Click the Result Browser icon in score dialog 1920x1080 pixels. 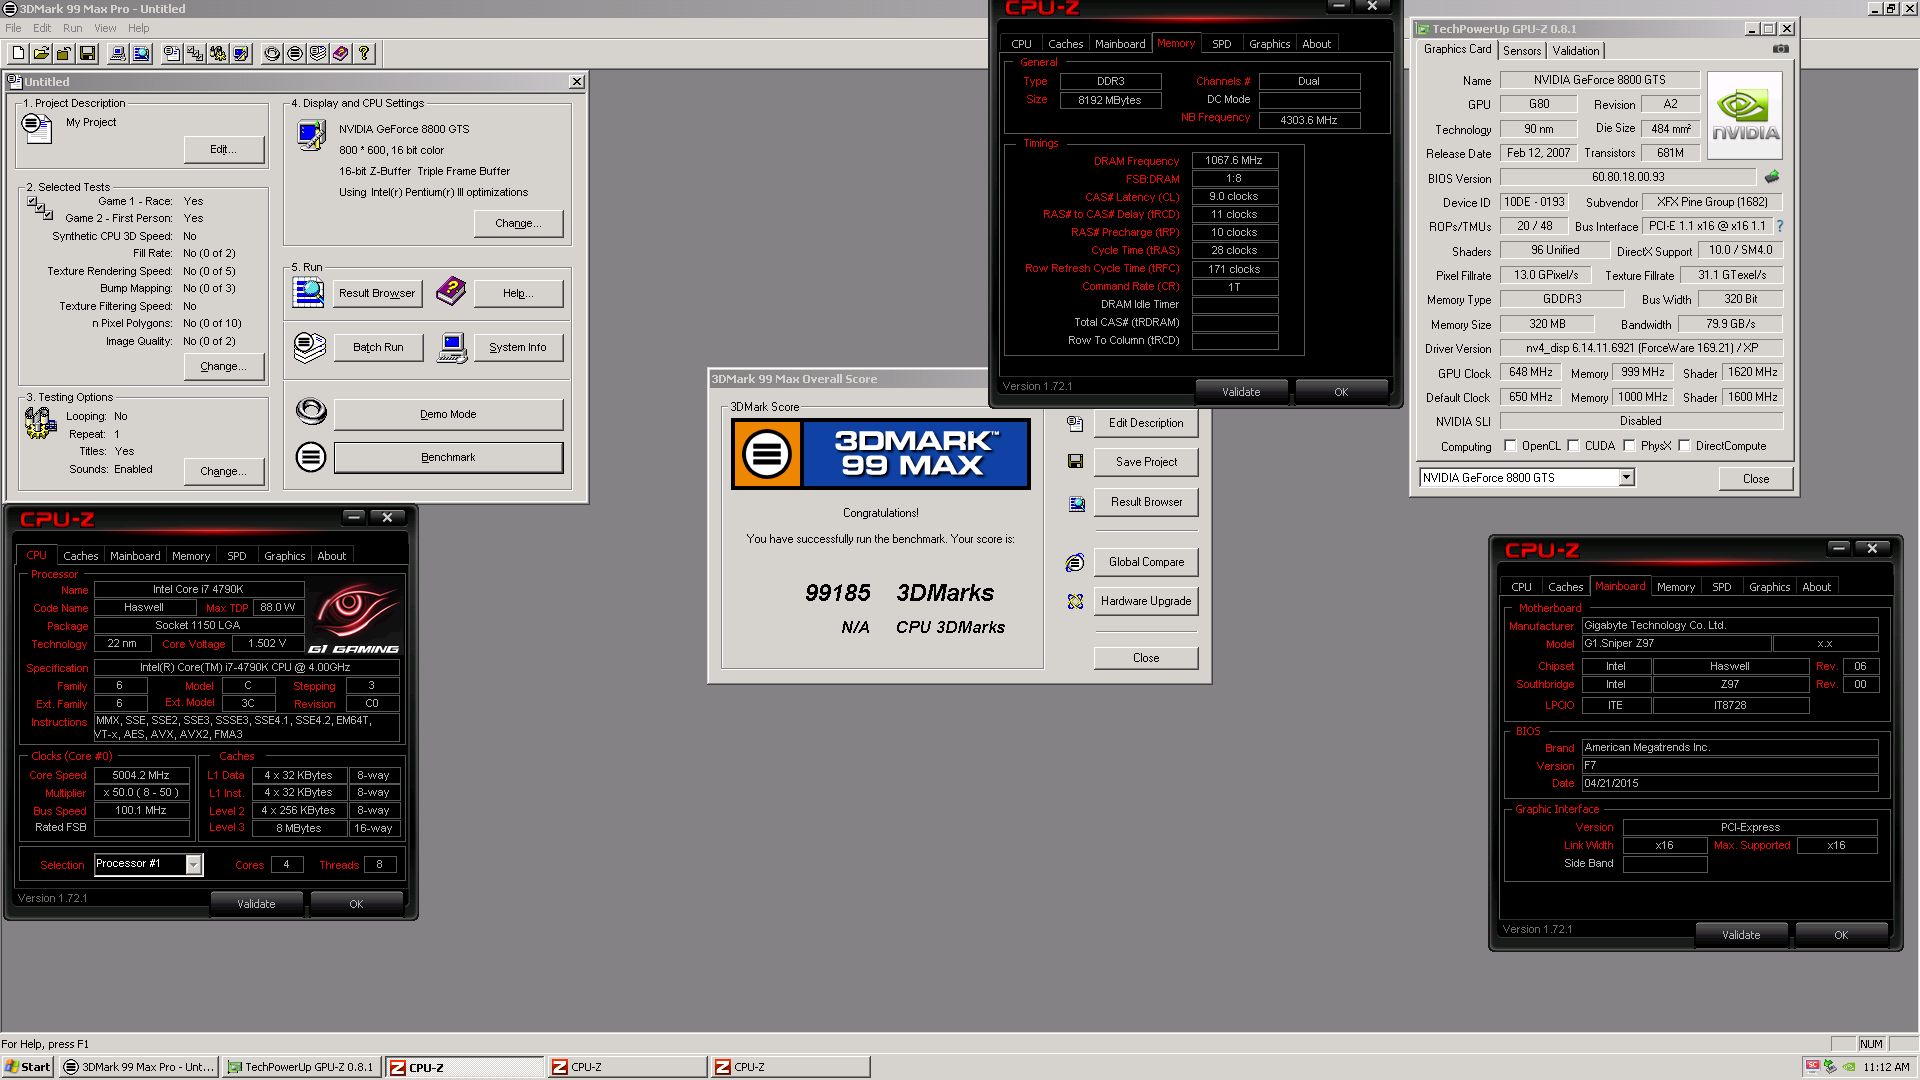[x=1076, y=504]
